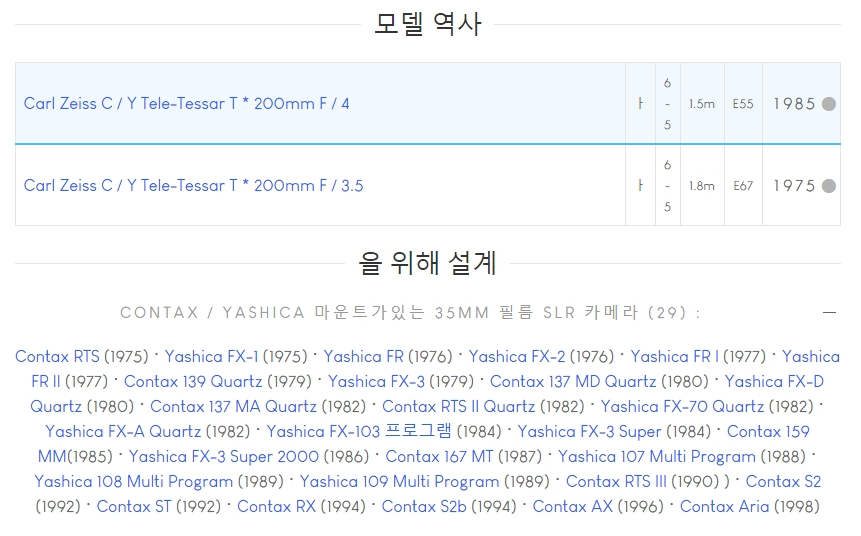The width and height of the screenshot is (861, 536).
Task: Click the gray dot beside 1985
Action: (828, 104)
